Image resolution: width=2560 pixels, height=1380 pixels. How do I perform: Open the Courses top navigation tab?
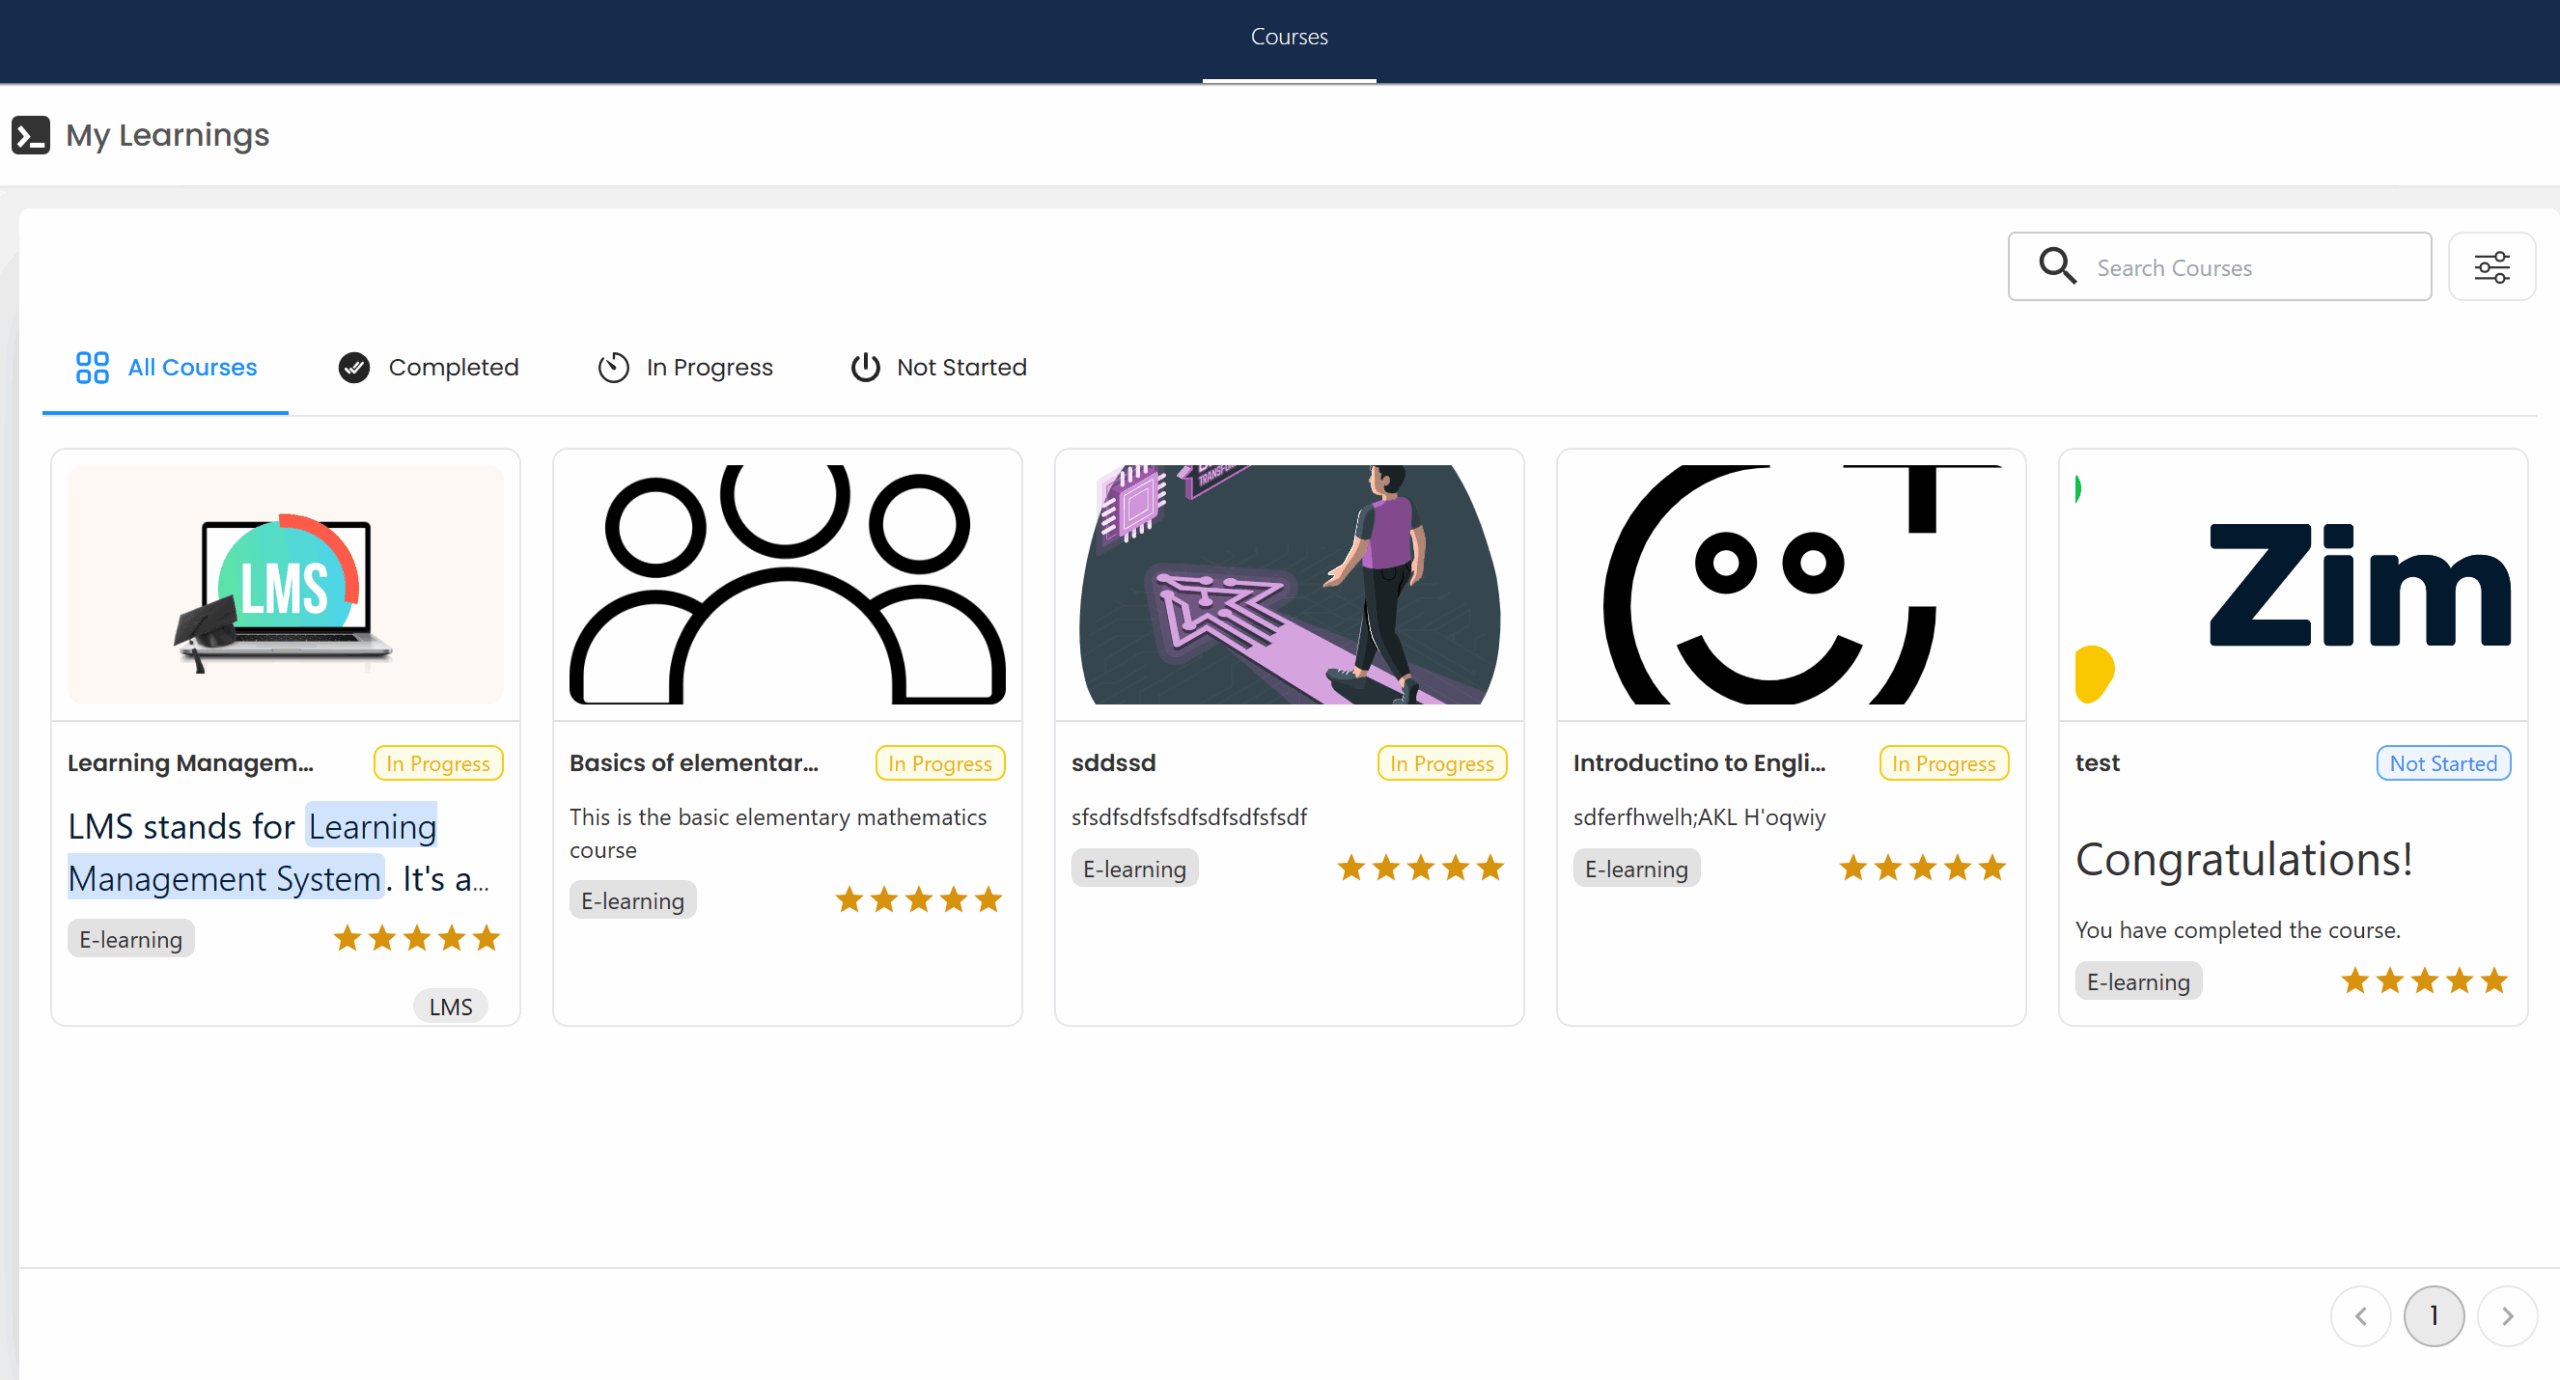tap(1288, 37)
